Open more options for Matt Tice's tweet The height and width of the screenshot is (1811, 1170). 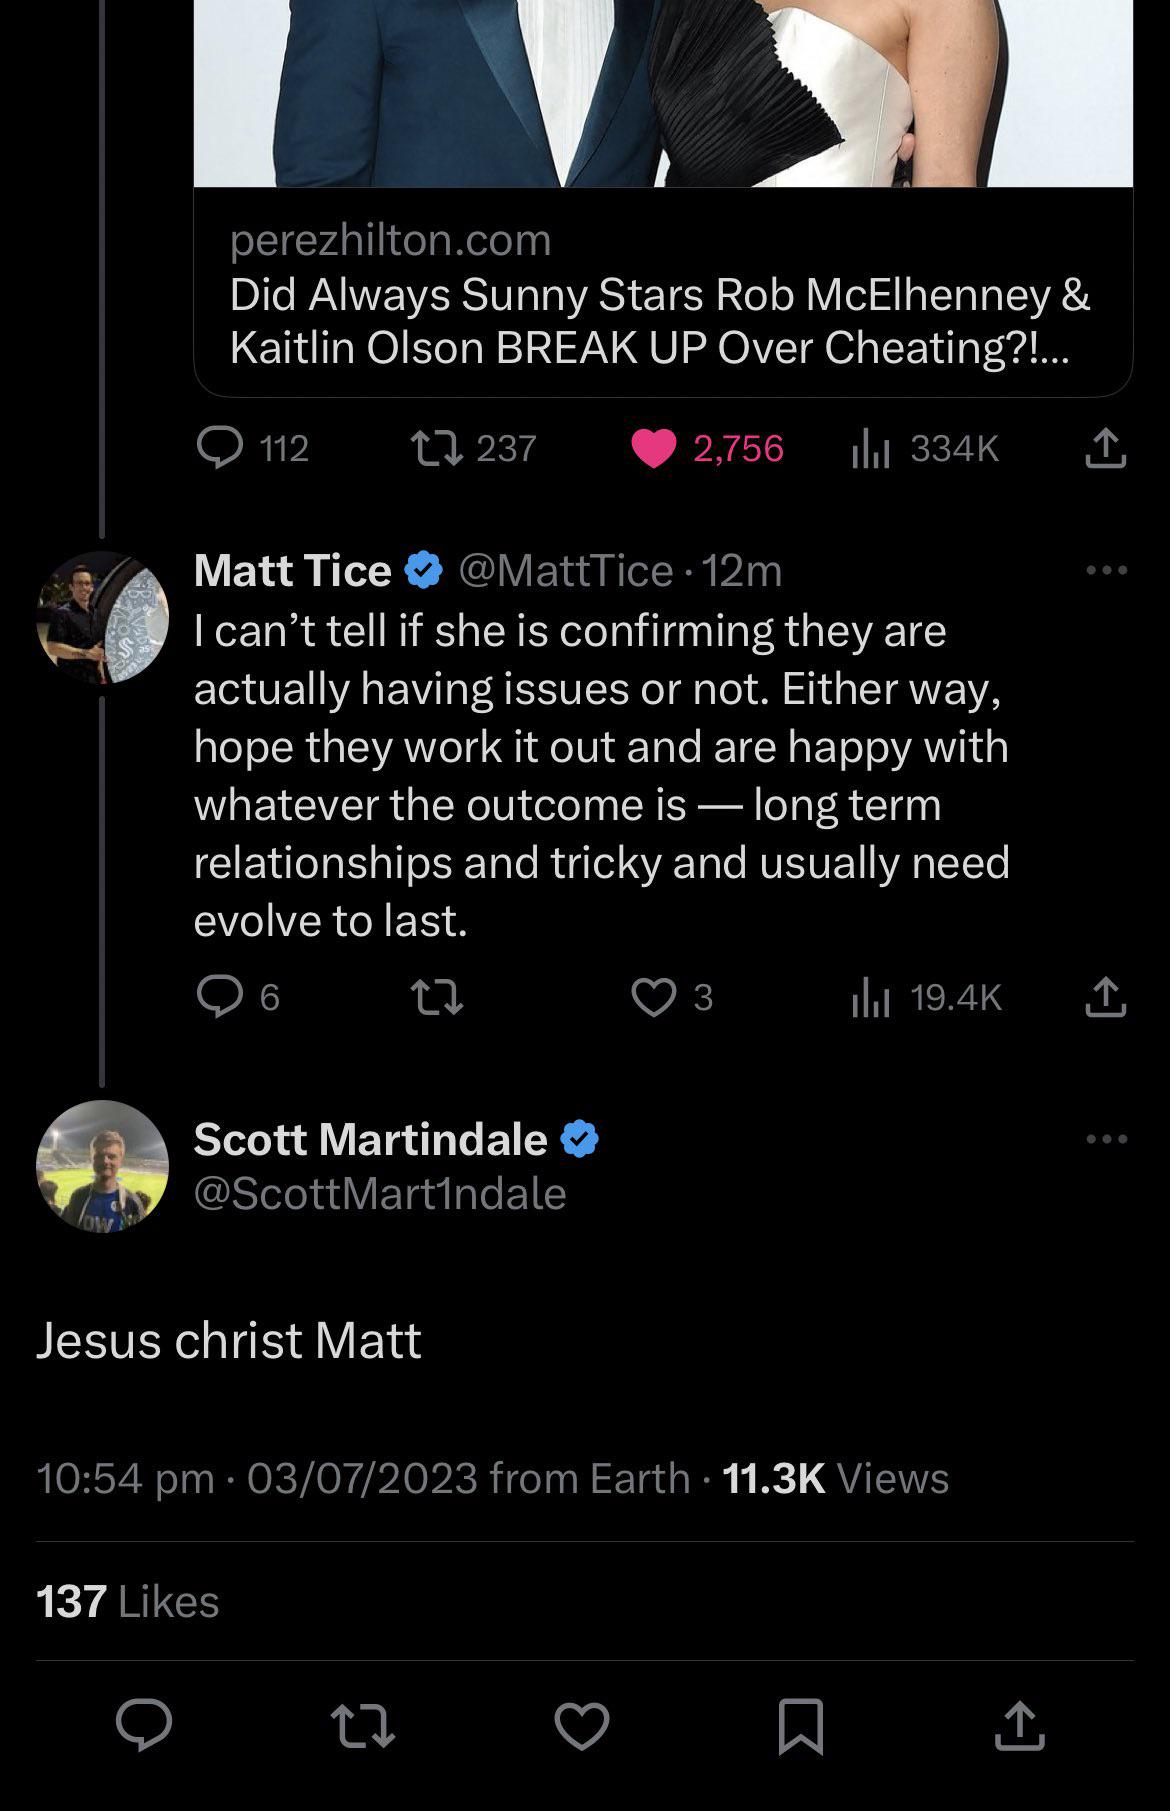[1106, 570]
